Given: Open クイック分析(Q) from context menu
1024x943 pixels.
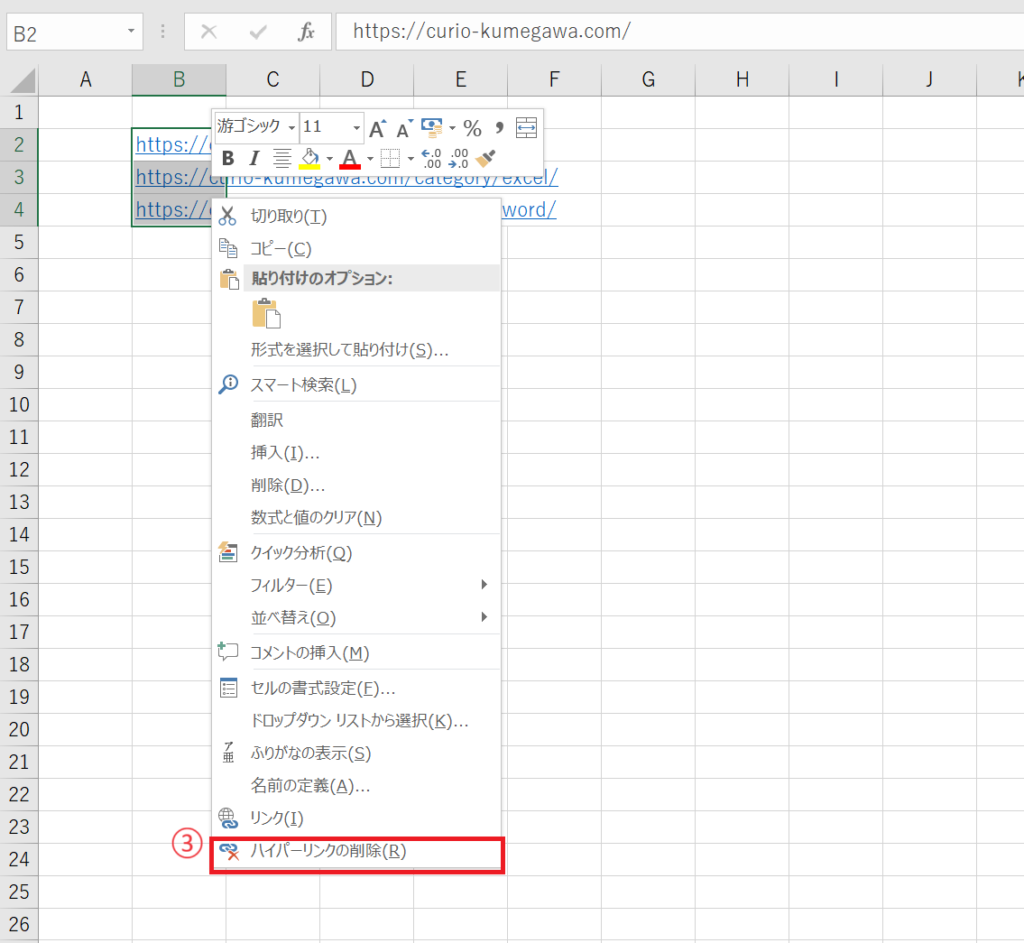Looking at the screenshot, I should 357,553.
